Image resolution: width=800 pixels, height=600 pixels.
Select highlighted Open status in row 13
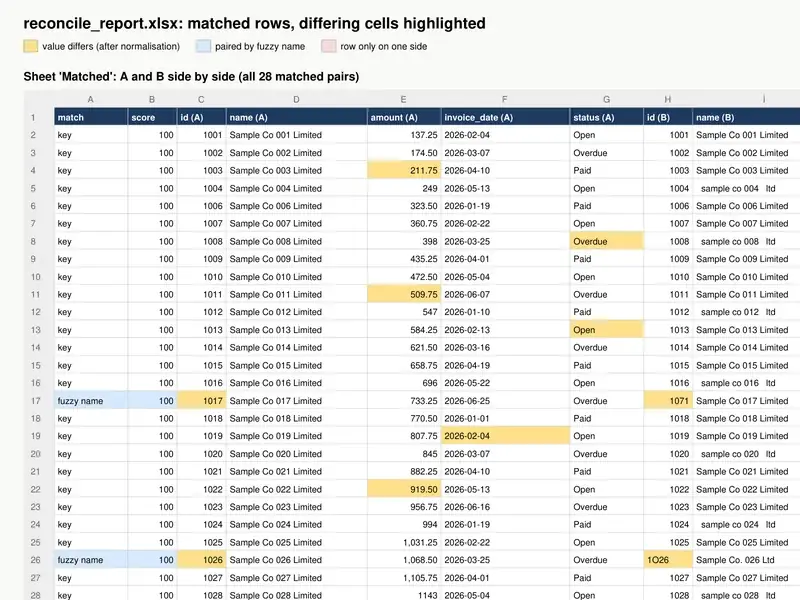(607, 330)
